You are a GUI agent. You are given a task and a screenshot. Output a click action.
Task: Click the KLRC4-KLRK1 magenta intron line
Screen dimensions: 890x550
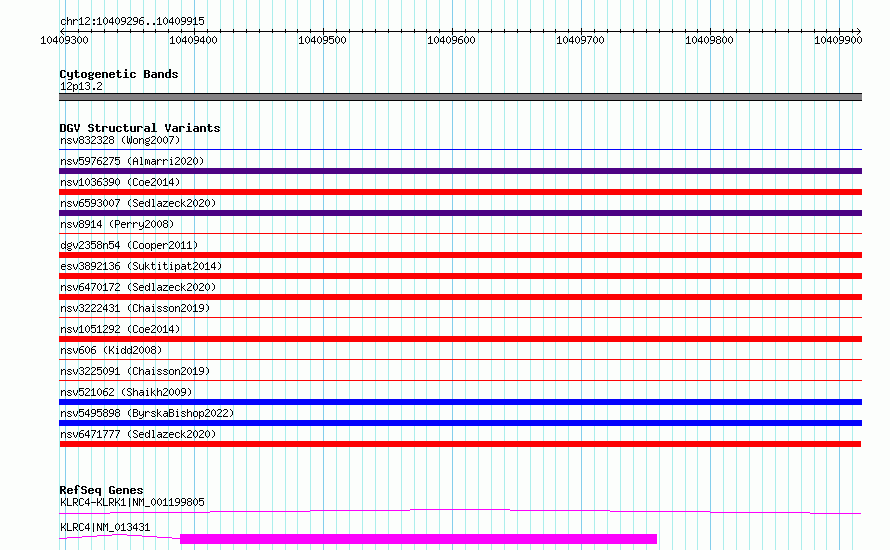coord(460,510)
